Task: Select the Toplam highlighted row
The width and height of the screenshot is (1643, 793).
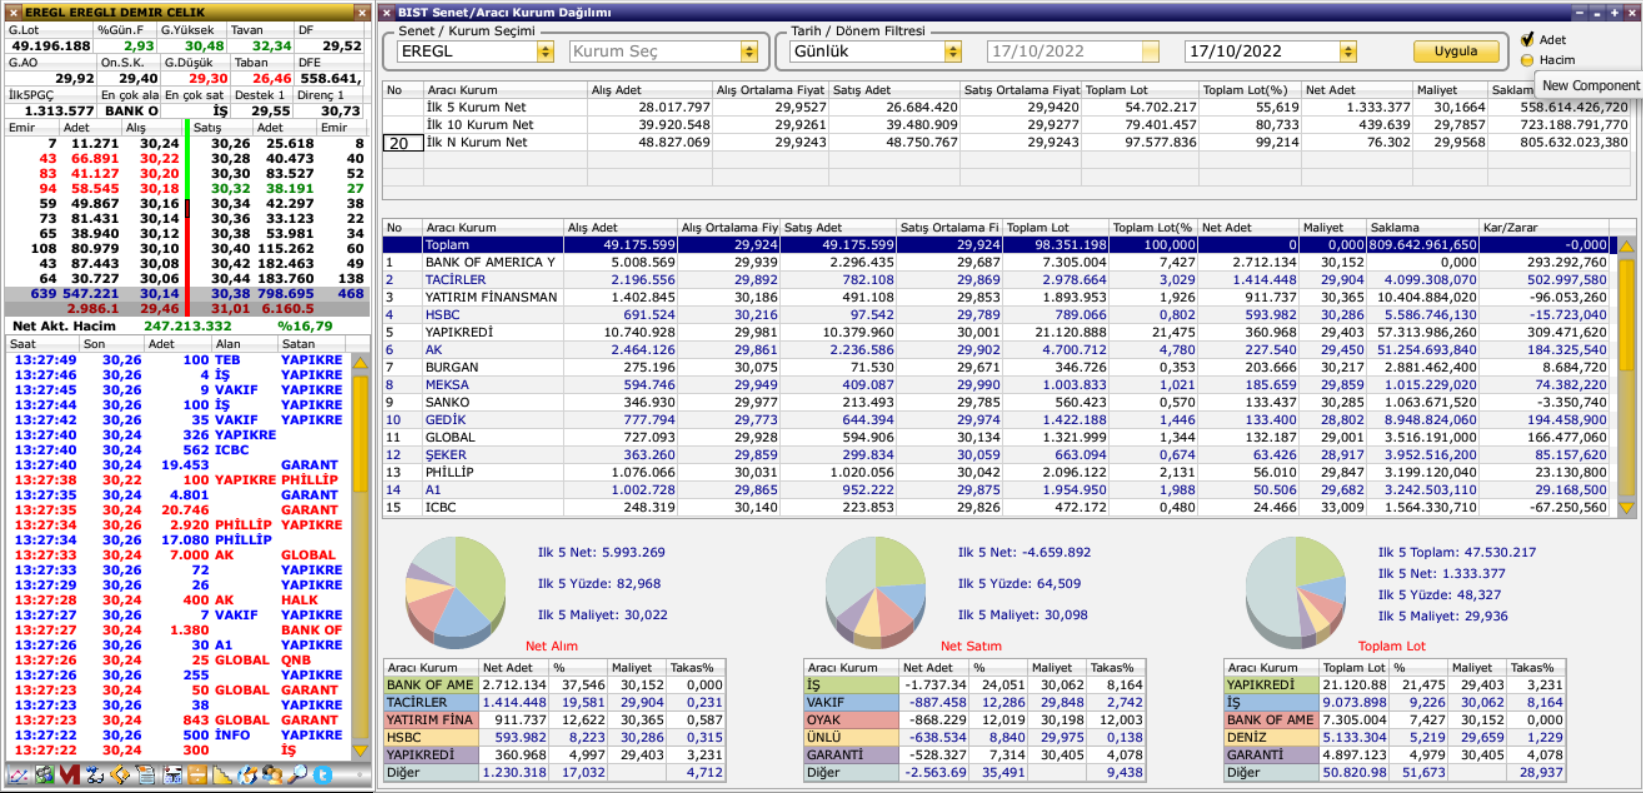Action: click(997, 245)
